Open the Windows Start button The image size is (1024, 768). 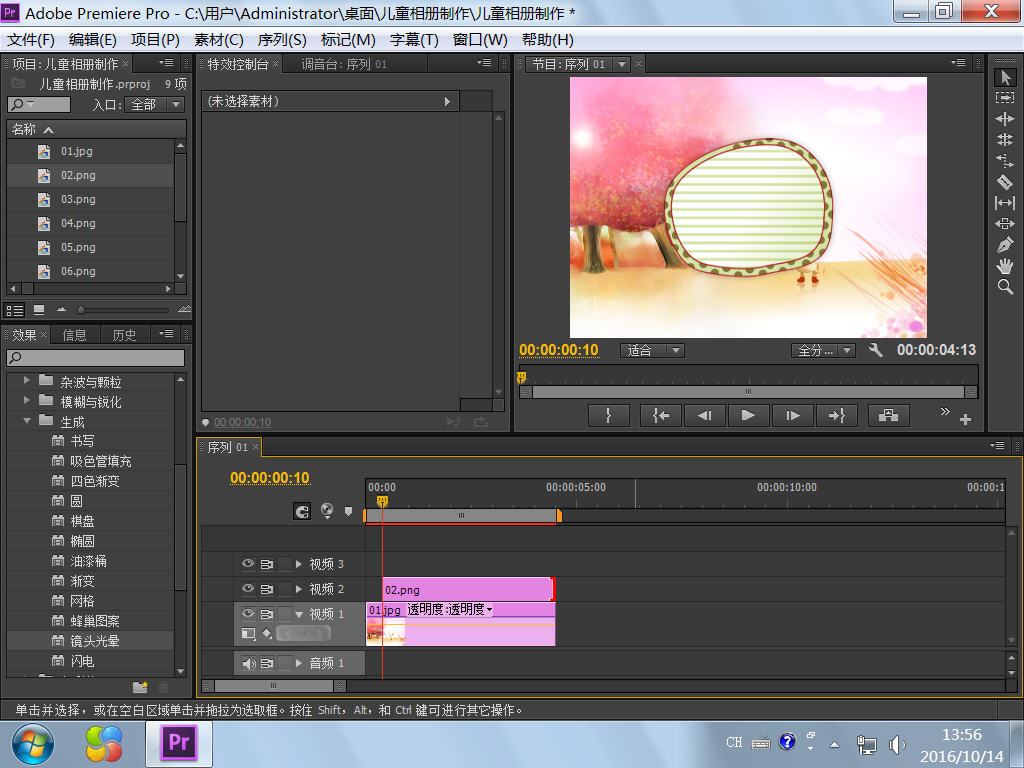33,744
